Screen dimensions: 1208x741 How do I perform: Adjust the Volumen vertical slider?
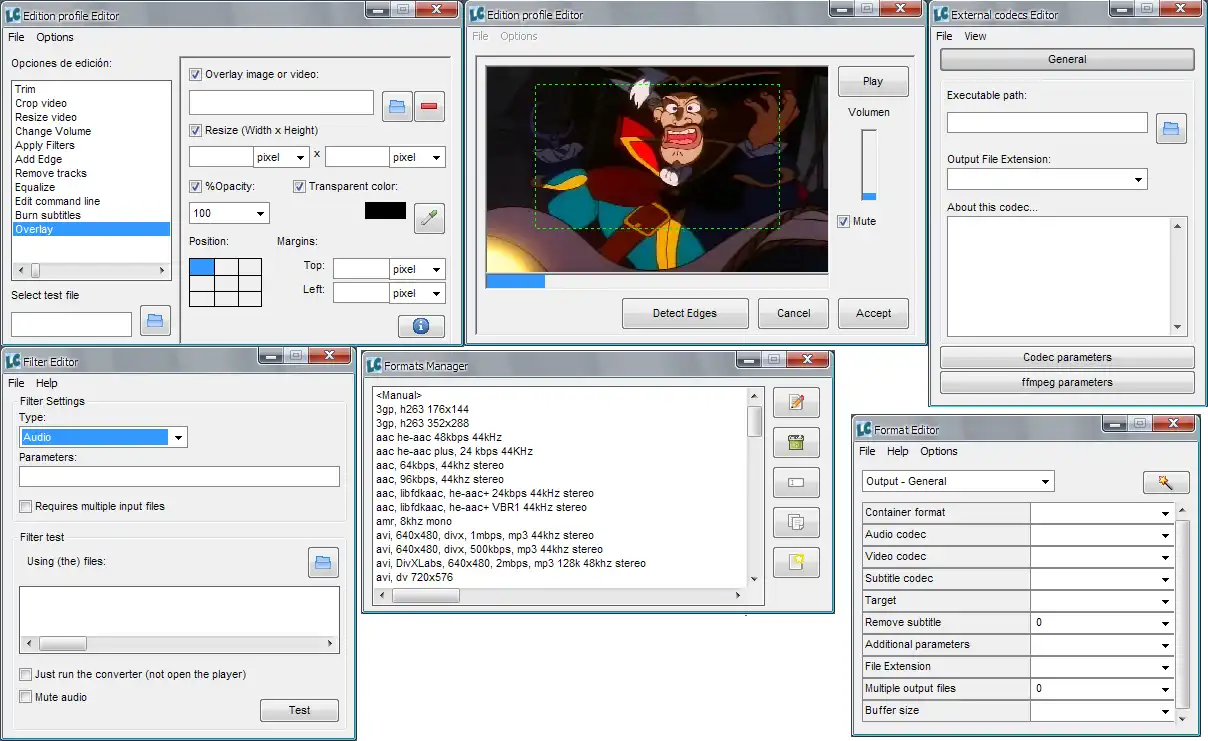click(869, 165)
